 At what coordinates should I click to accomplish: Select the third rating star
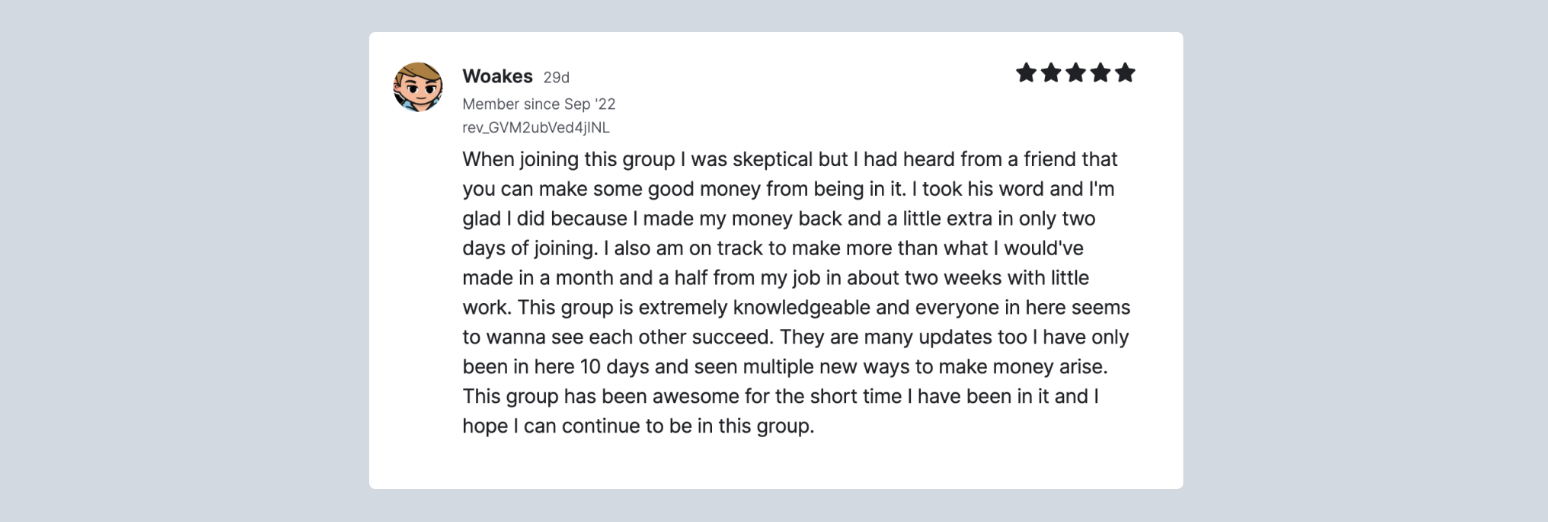[1076, 72]
